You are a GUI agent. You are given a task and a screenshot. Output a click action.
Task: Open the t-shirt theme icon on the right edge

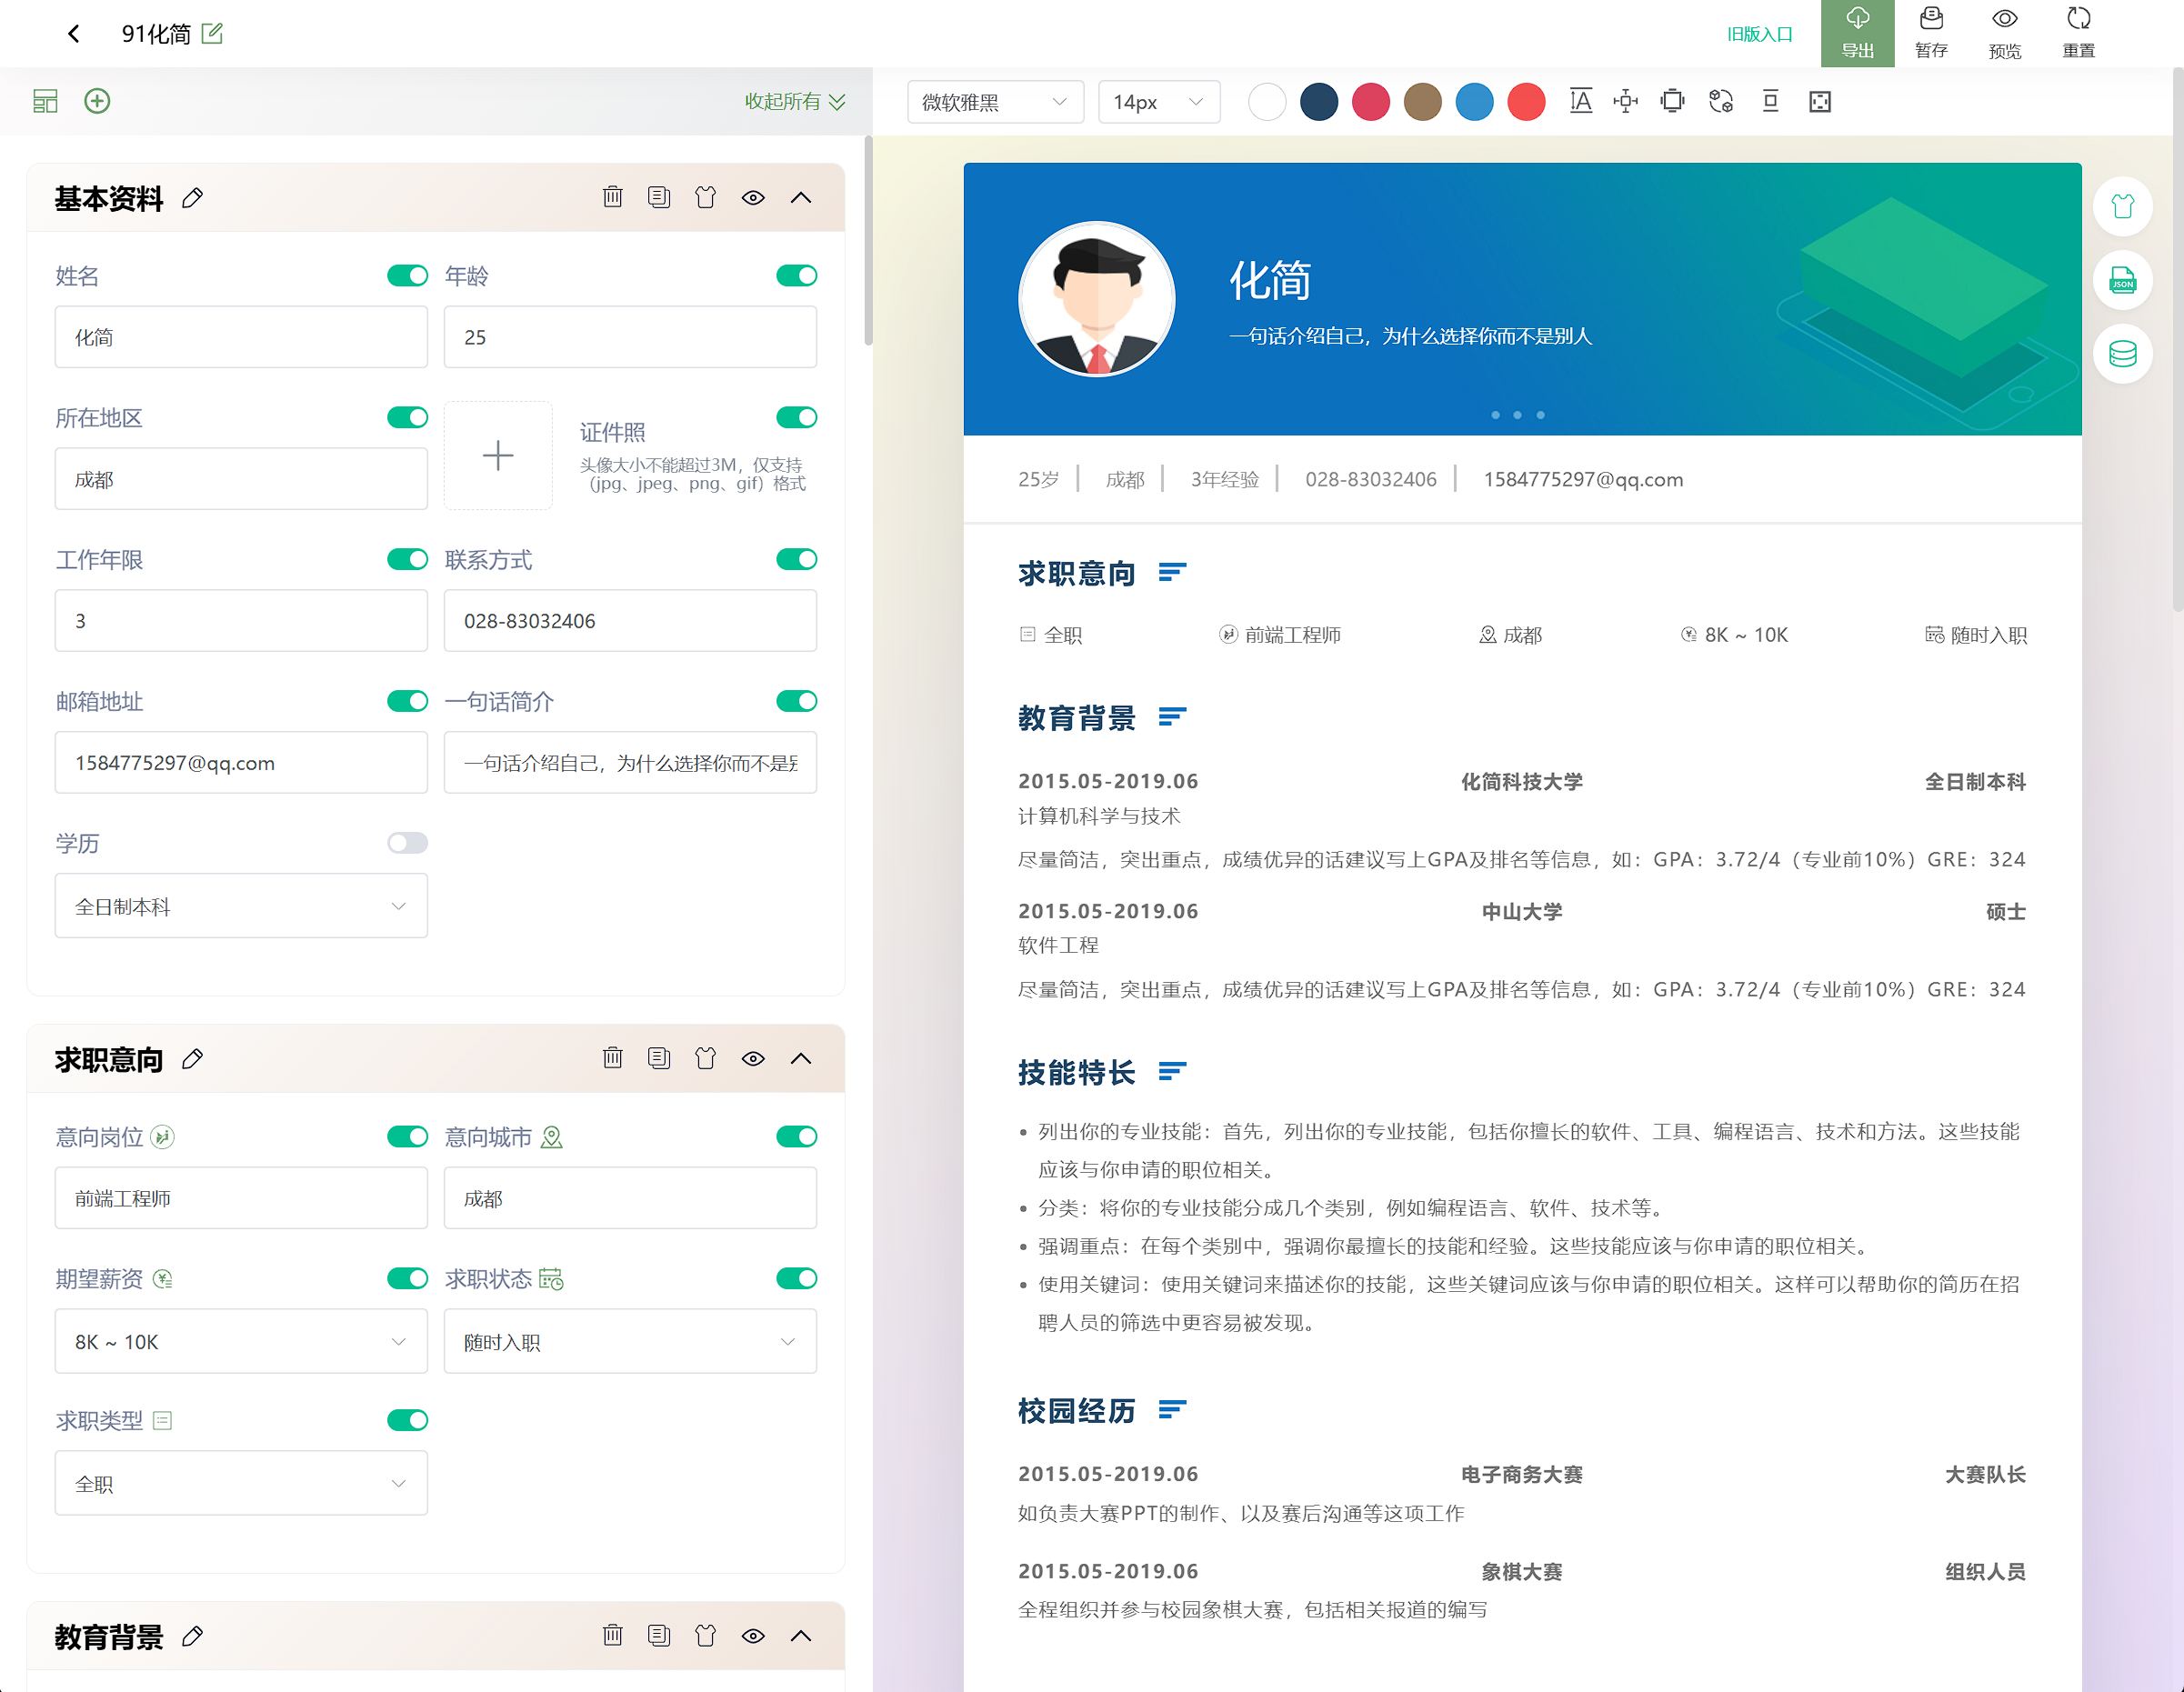point(2123,207)
